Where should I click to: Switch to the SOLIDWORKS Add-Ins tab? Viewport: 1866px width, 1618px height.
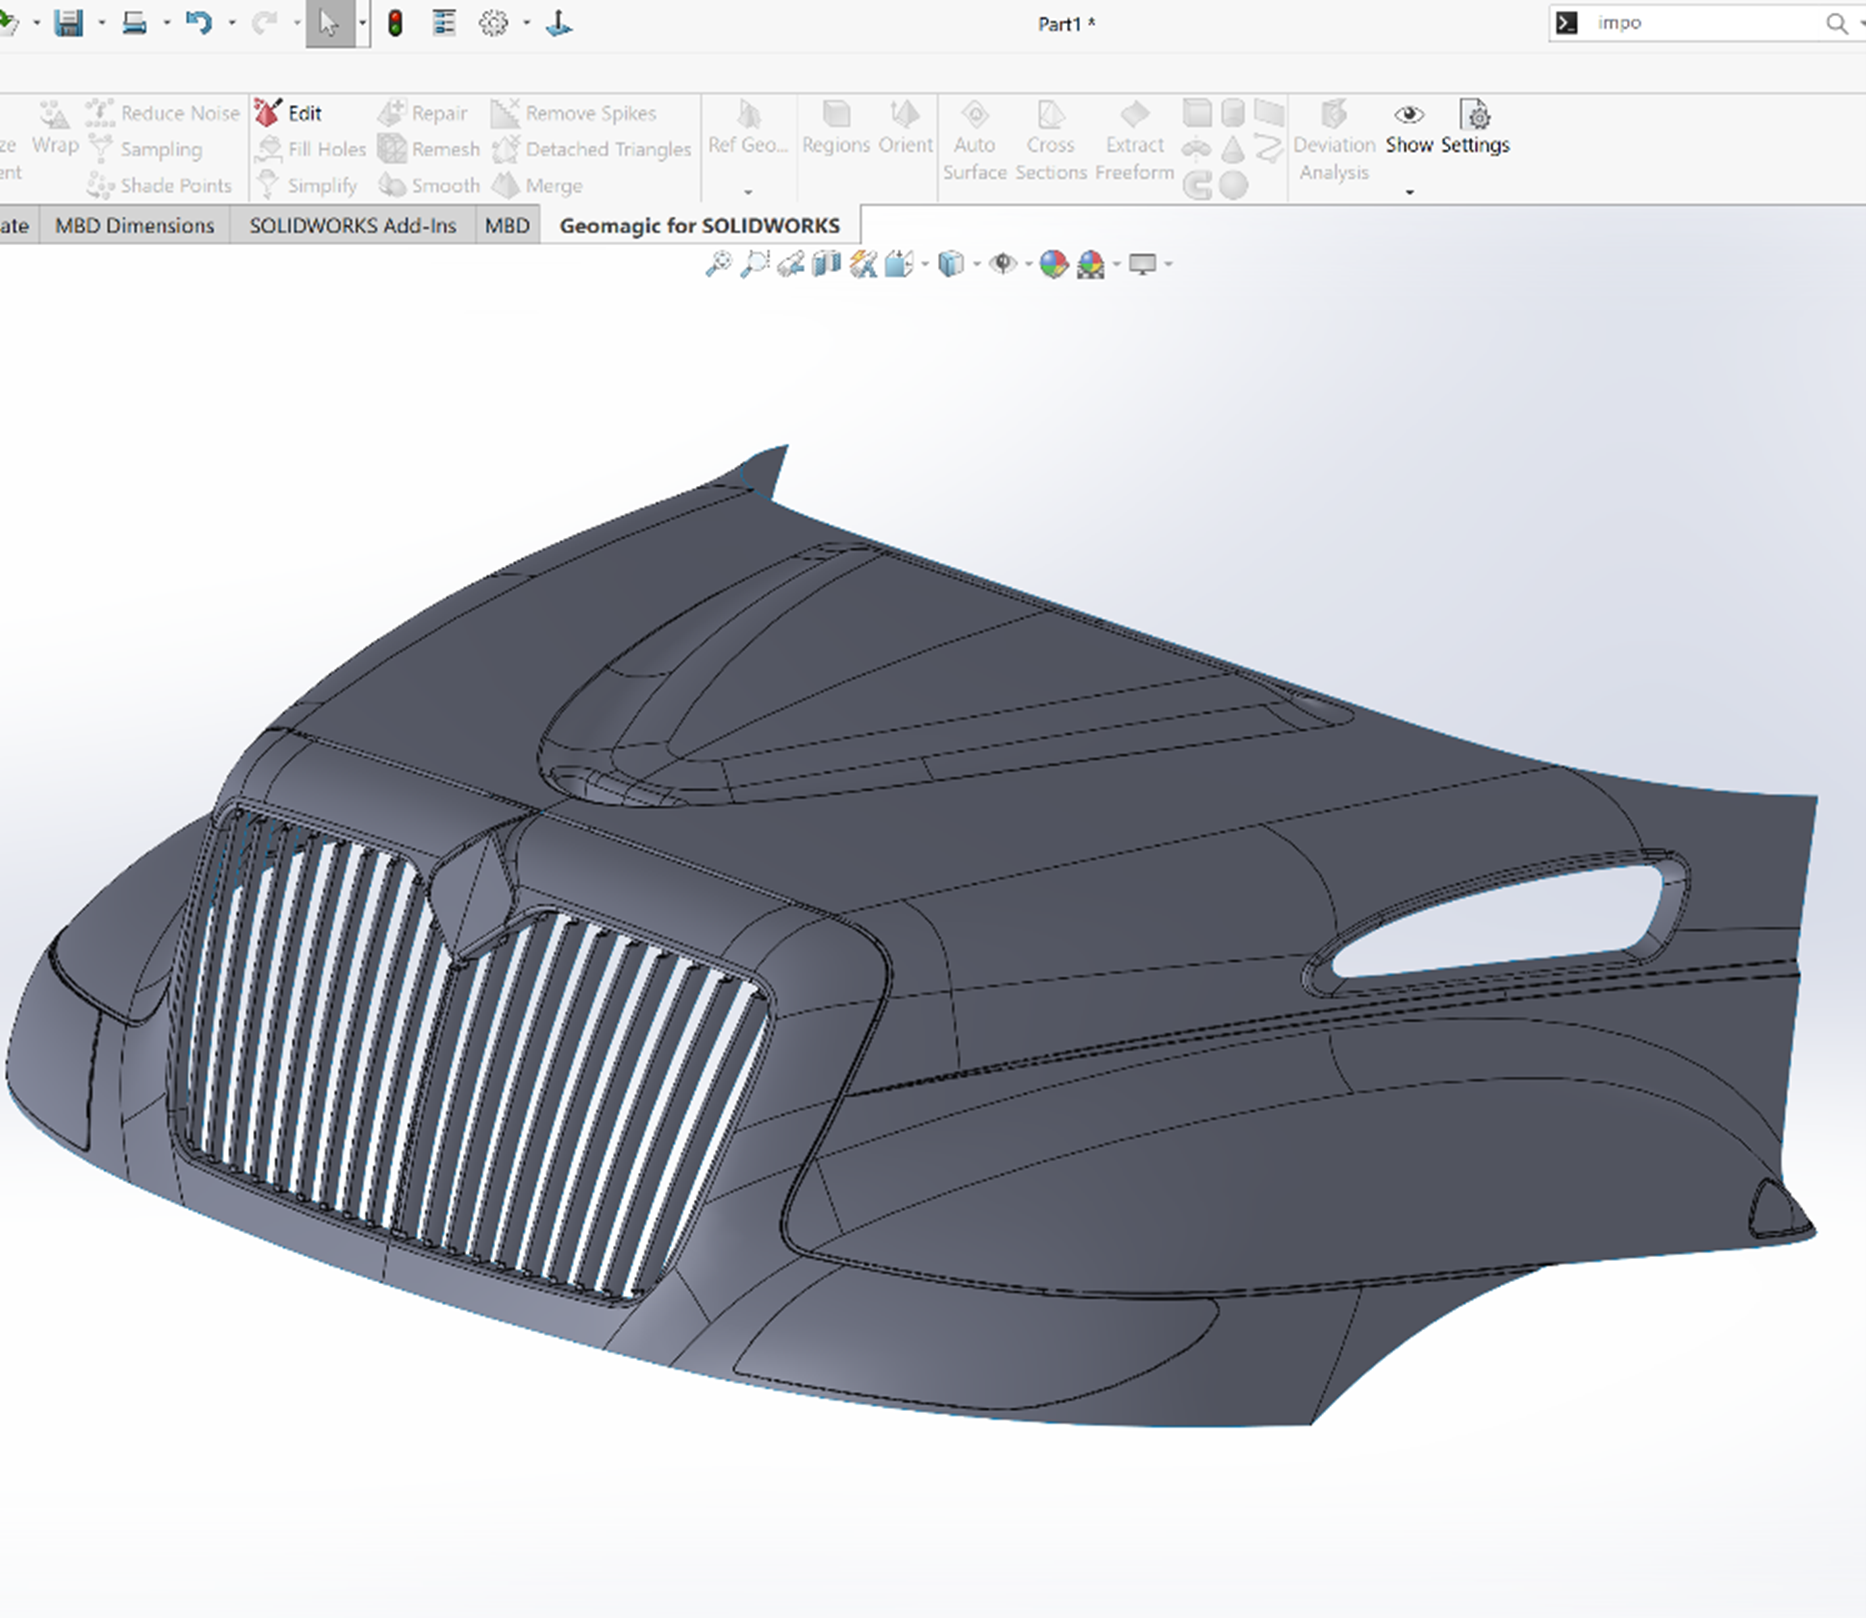pyautogui.click(x=353, y=225)
